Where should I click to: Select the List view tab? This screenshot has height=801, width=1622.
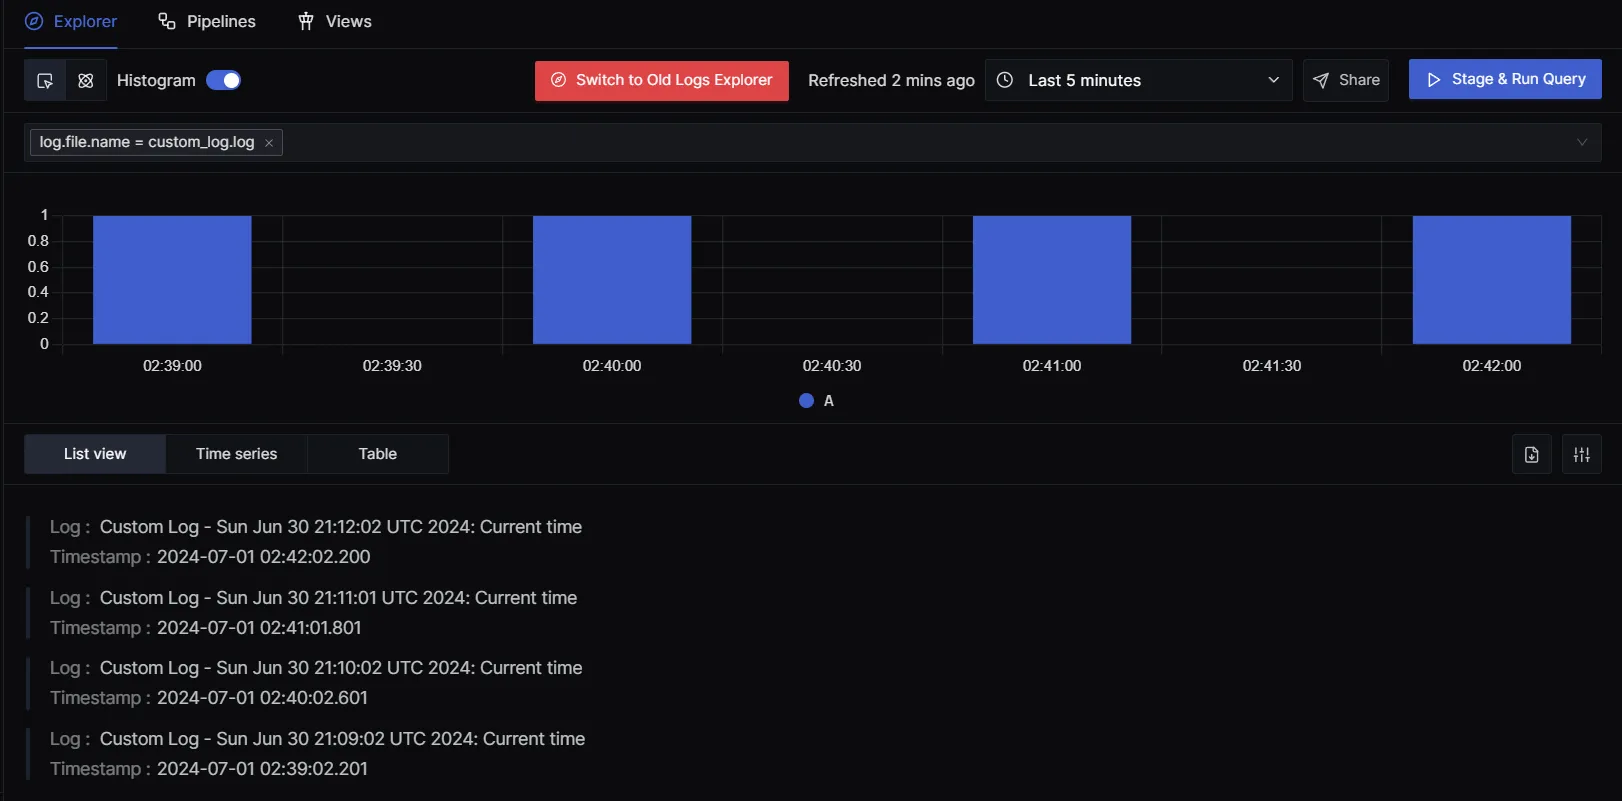(x=95, y=454)
